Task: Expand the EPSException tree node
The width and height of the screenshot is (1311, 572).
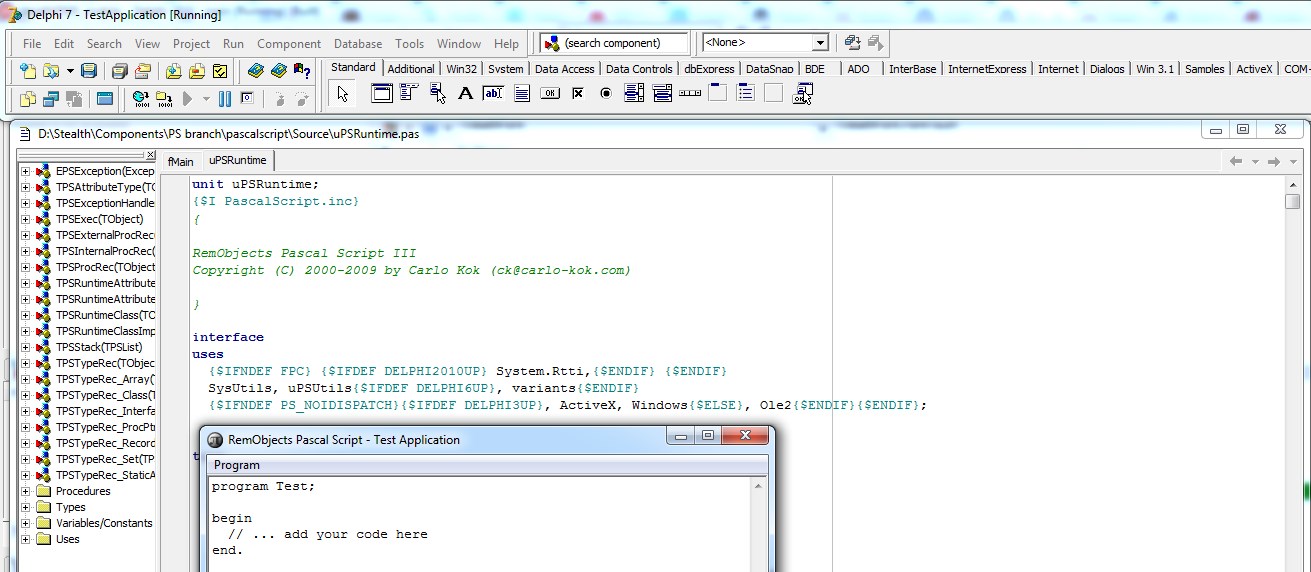Action: coord(26,171)
